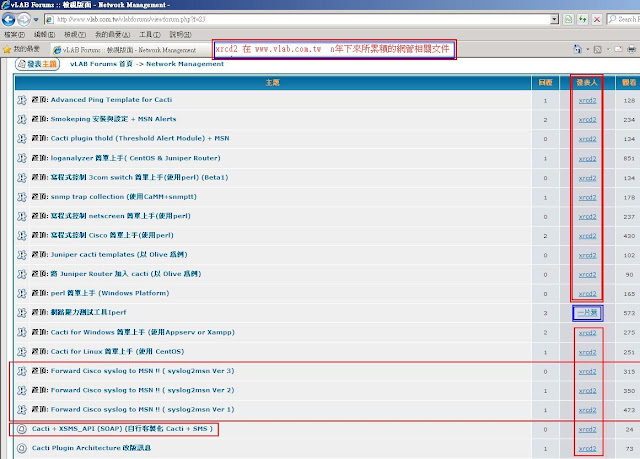Select the vLAB Forums browser tab
The height and width of the screenshot is (459, 640).
pos(130,50)
